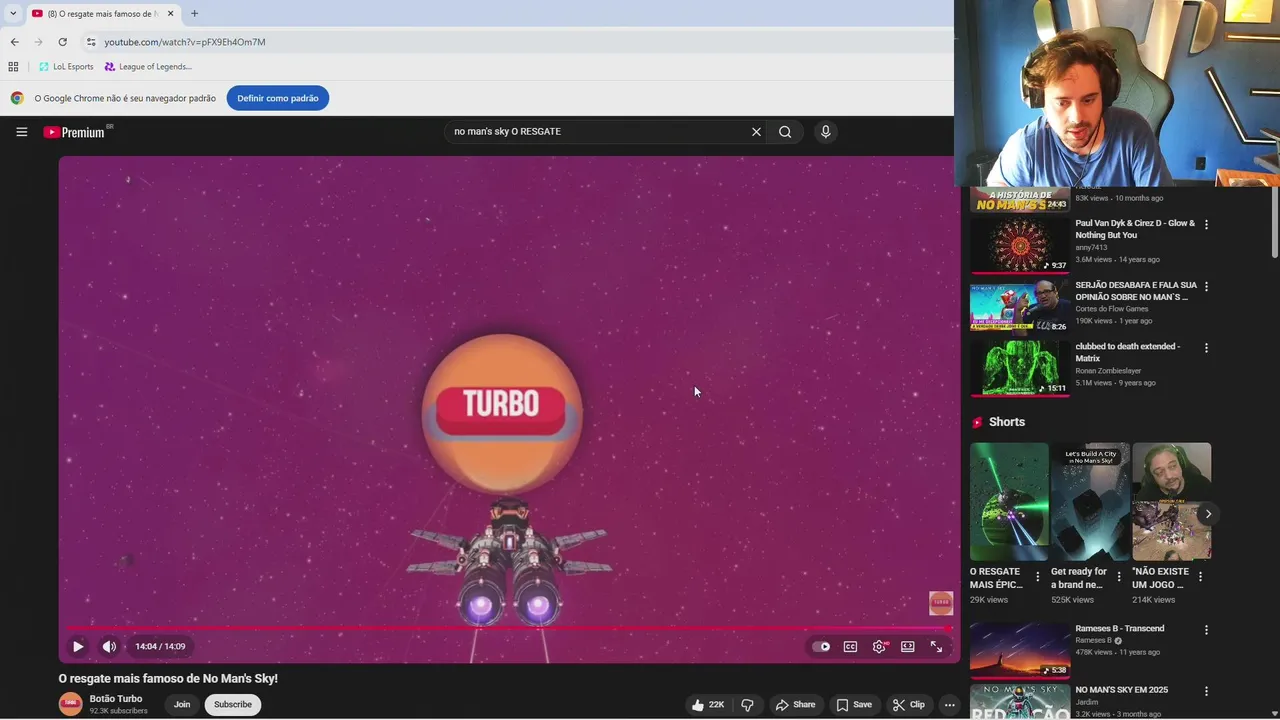Screen dimensions: 1280x720
Task: Open options for O RESGATE MAIS ÉPIC short
Action: pyautogui.click(x=1038, y=577)
